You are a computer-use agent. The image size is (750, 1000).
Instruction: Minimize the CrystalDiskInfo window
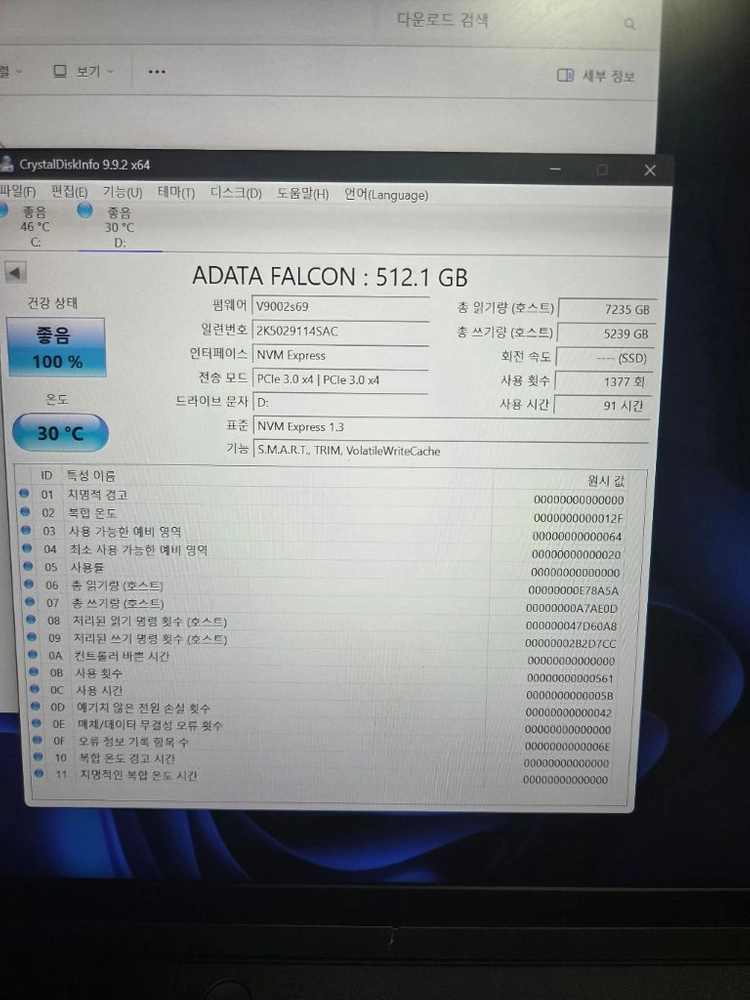[555, 169]
